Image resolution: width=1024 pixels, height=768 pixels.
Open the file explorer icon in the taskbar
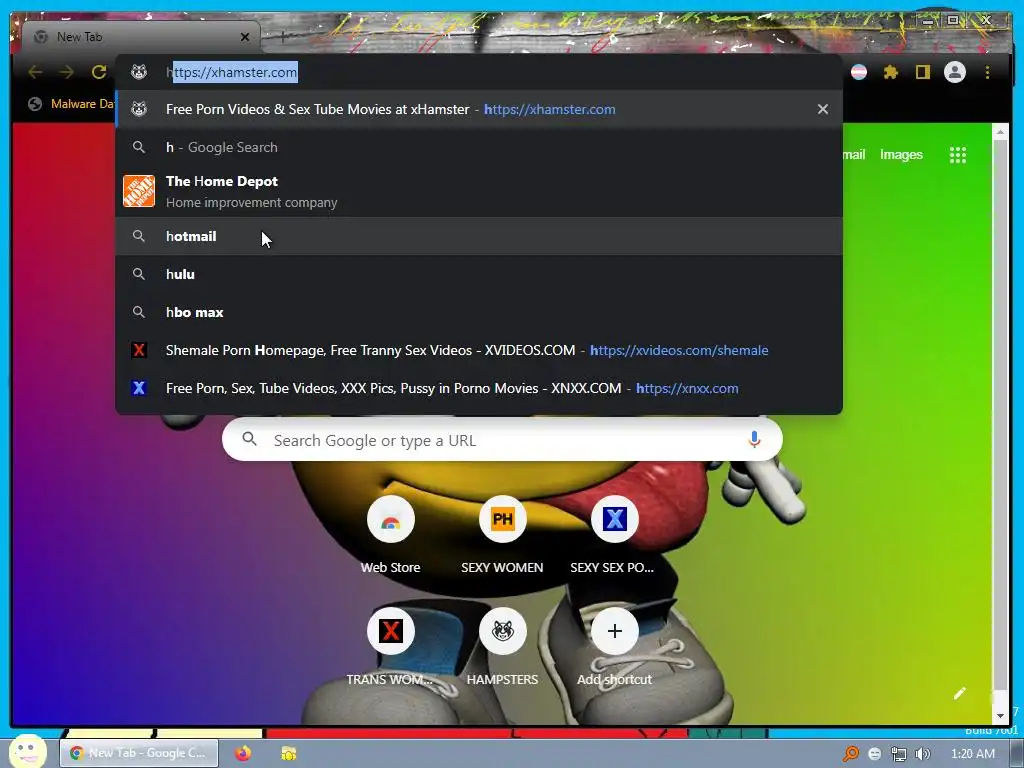[289, 753]
